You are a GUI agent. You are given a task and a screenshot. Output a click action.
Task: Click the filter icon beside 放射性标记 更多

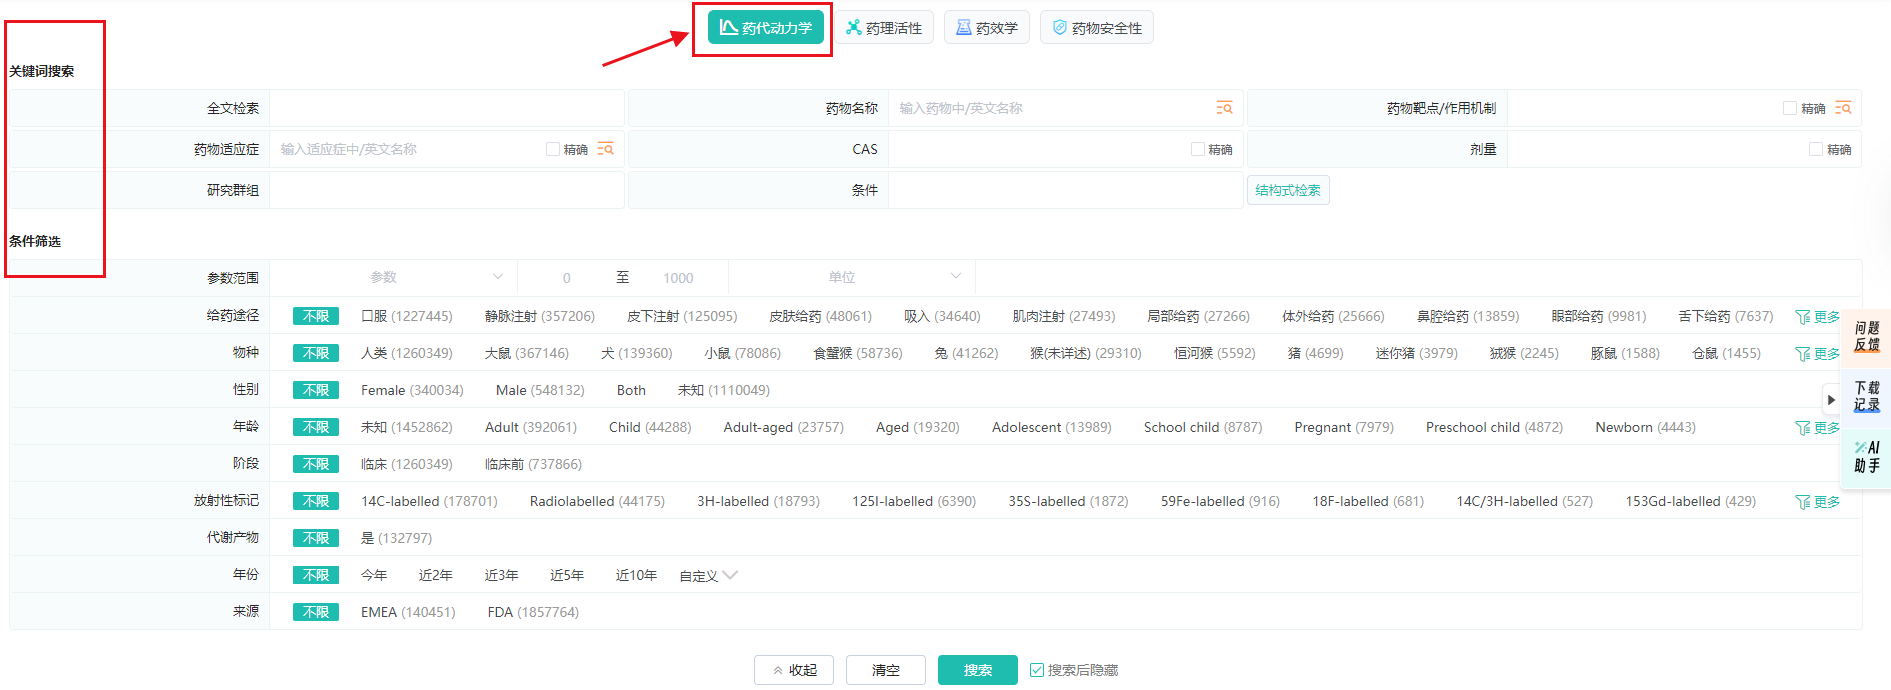coord(1803,502)
